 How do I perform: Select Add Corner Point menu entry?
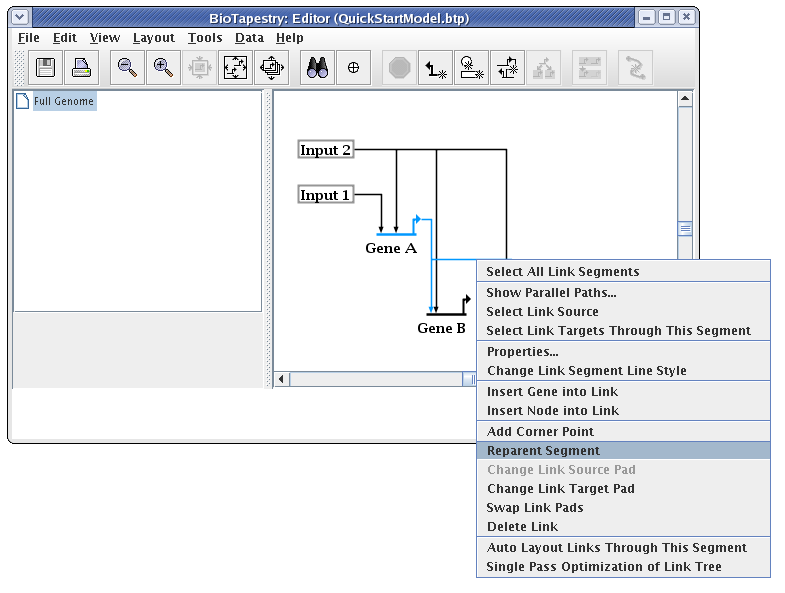(x=540, y=432)
